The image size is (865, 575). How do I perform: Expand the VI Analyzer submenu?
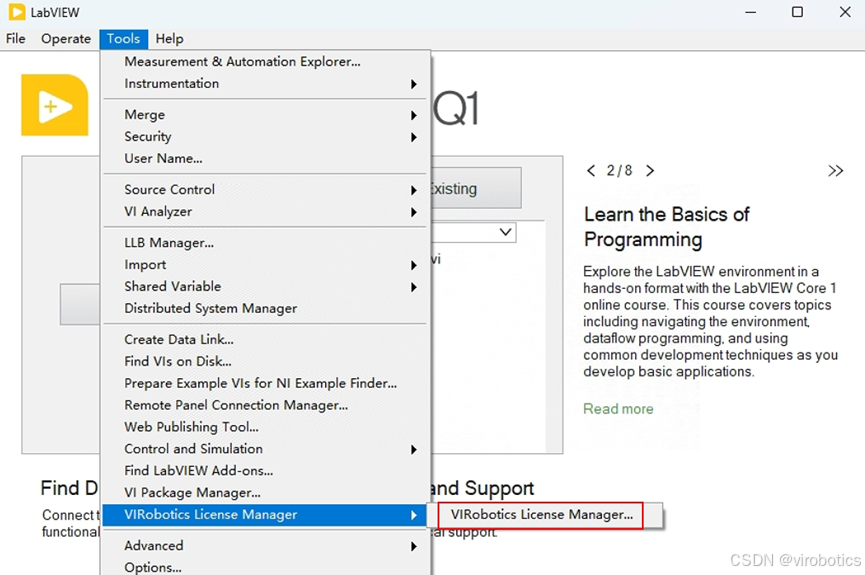pyautogui.click(x=265, y=212)
